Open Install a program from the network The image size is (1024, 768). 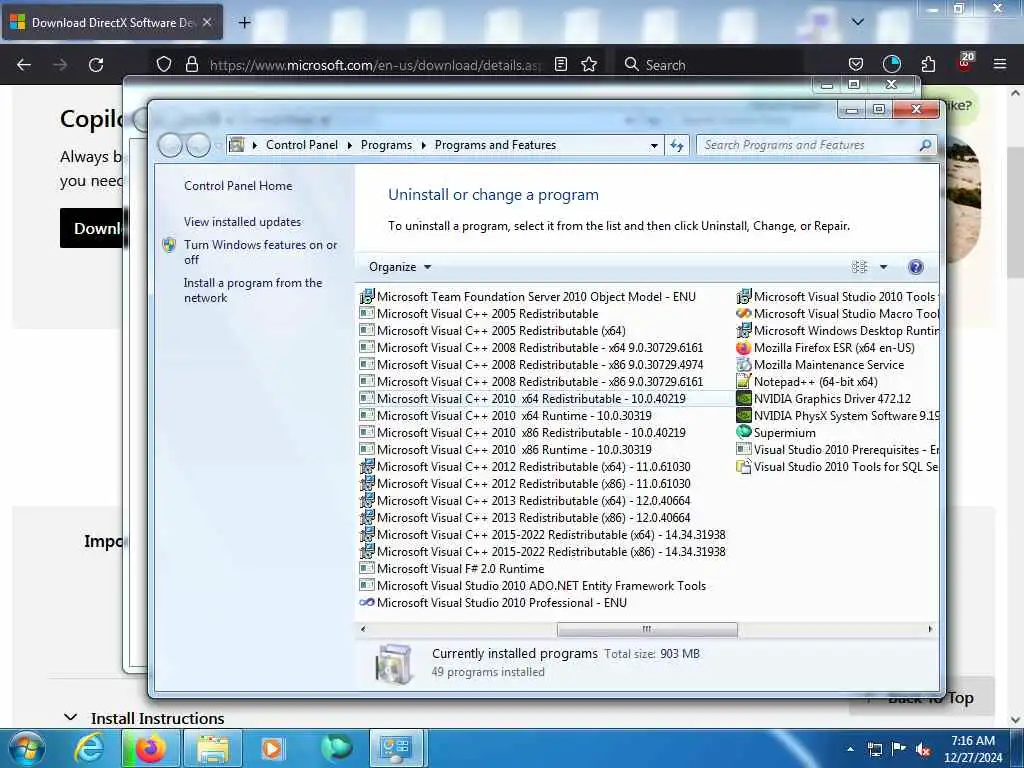click(x=253, y=290)
